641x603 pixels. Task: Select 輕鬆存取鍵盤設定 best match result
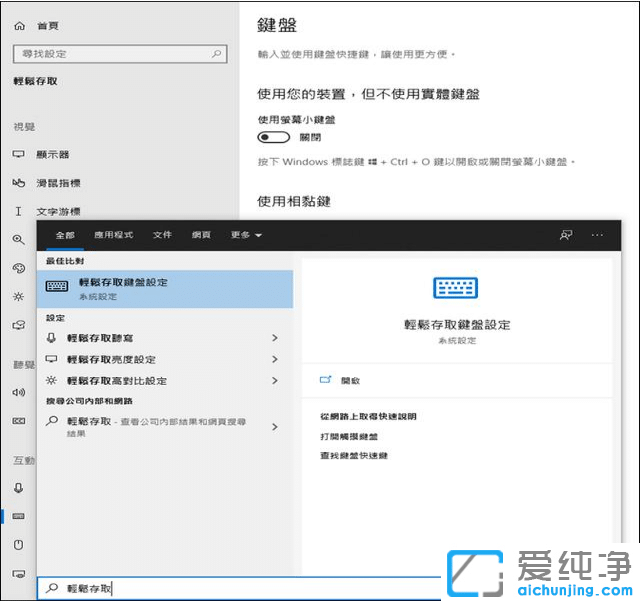165,288
